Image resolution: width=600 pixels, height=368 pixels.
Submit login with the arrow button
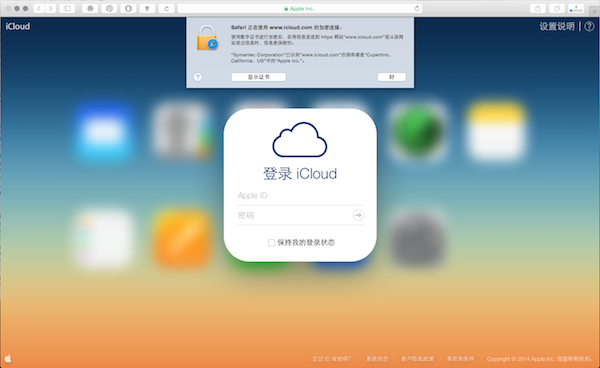(x=358, y=215)
